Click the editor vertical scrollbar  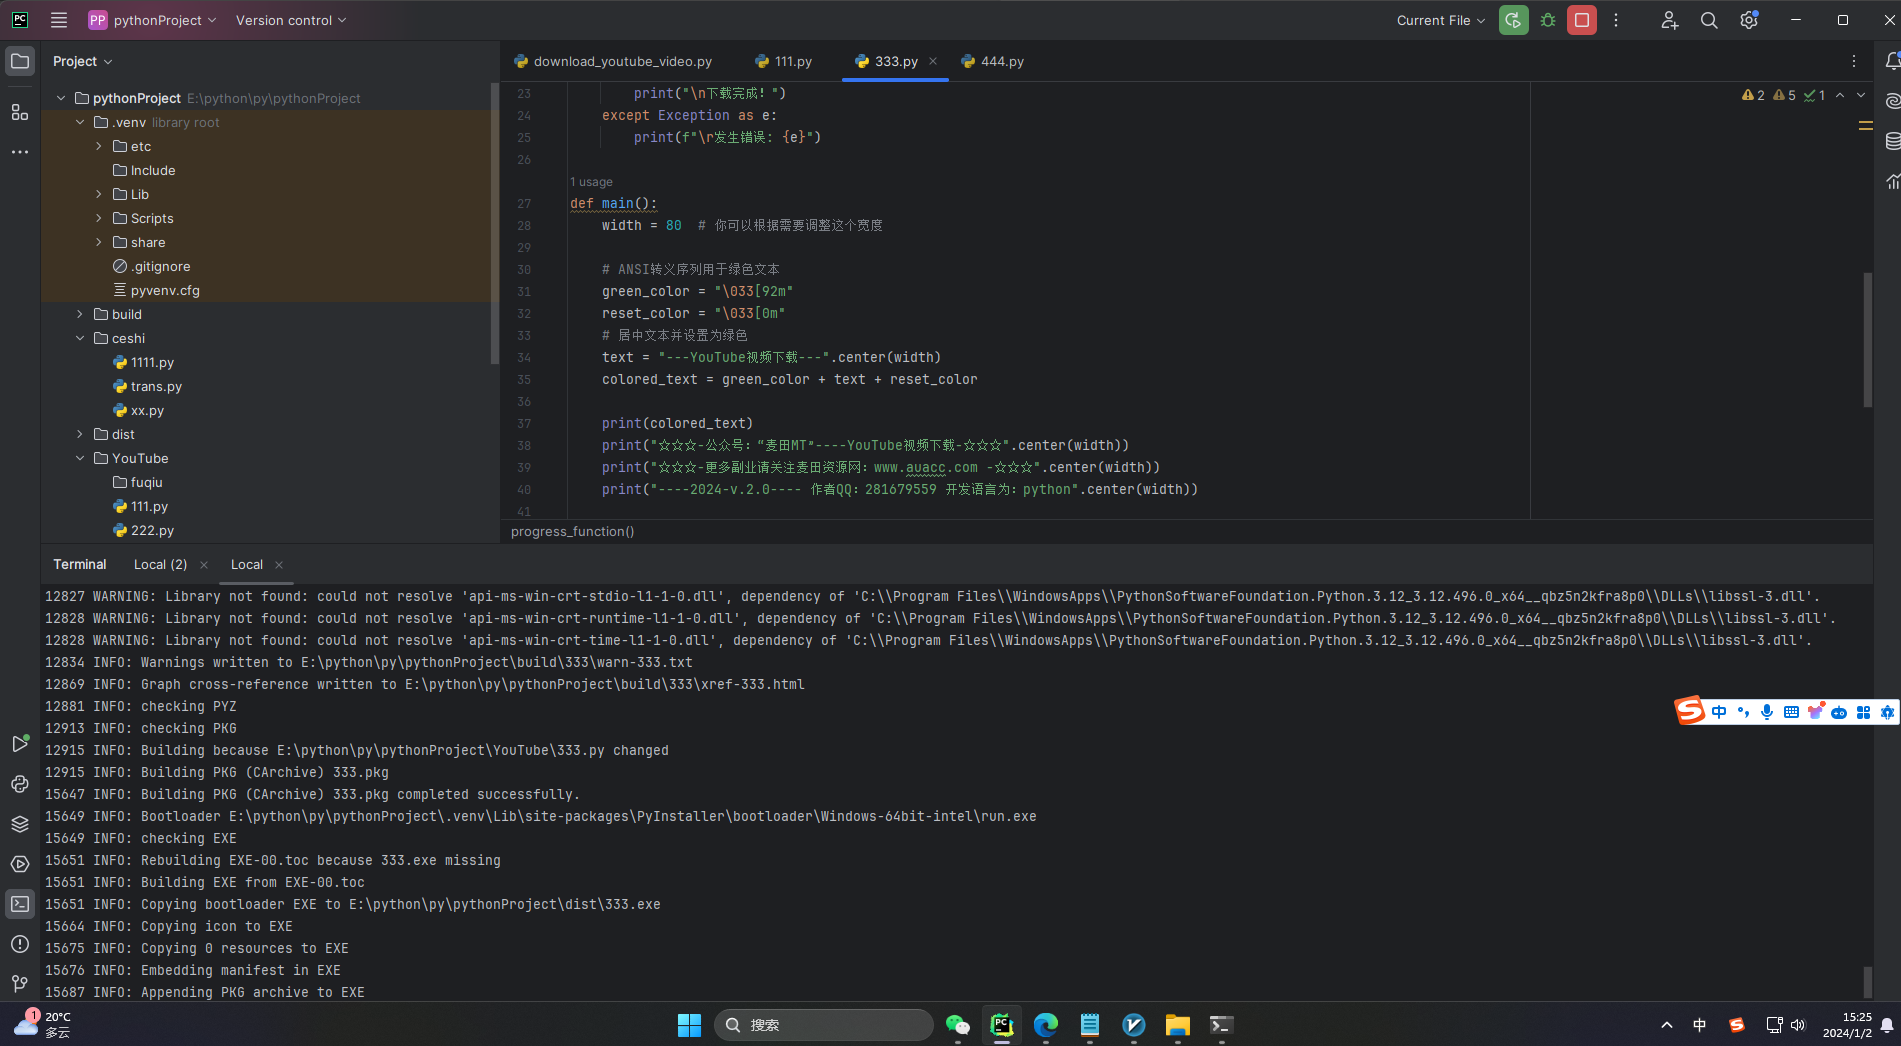tap(1867, 339)
